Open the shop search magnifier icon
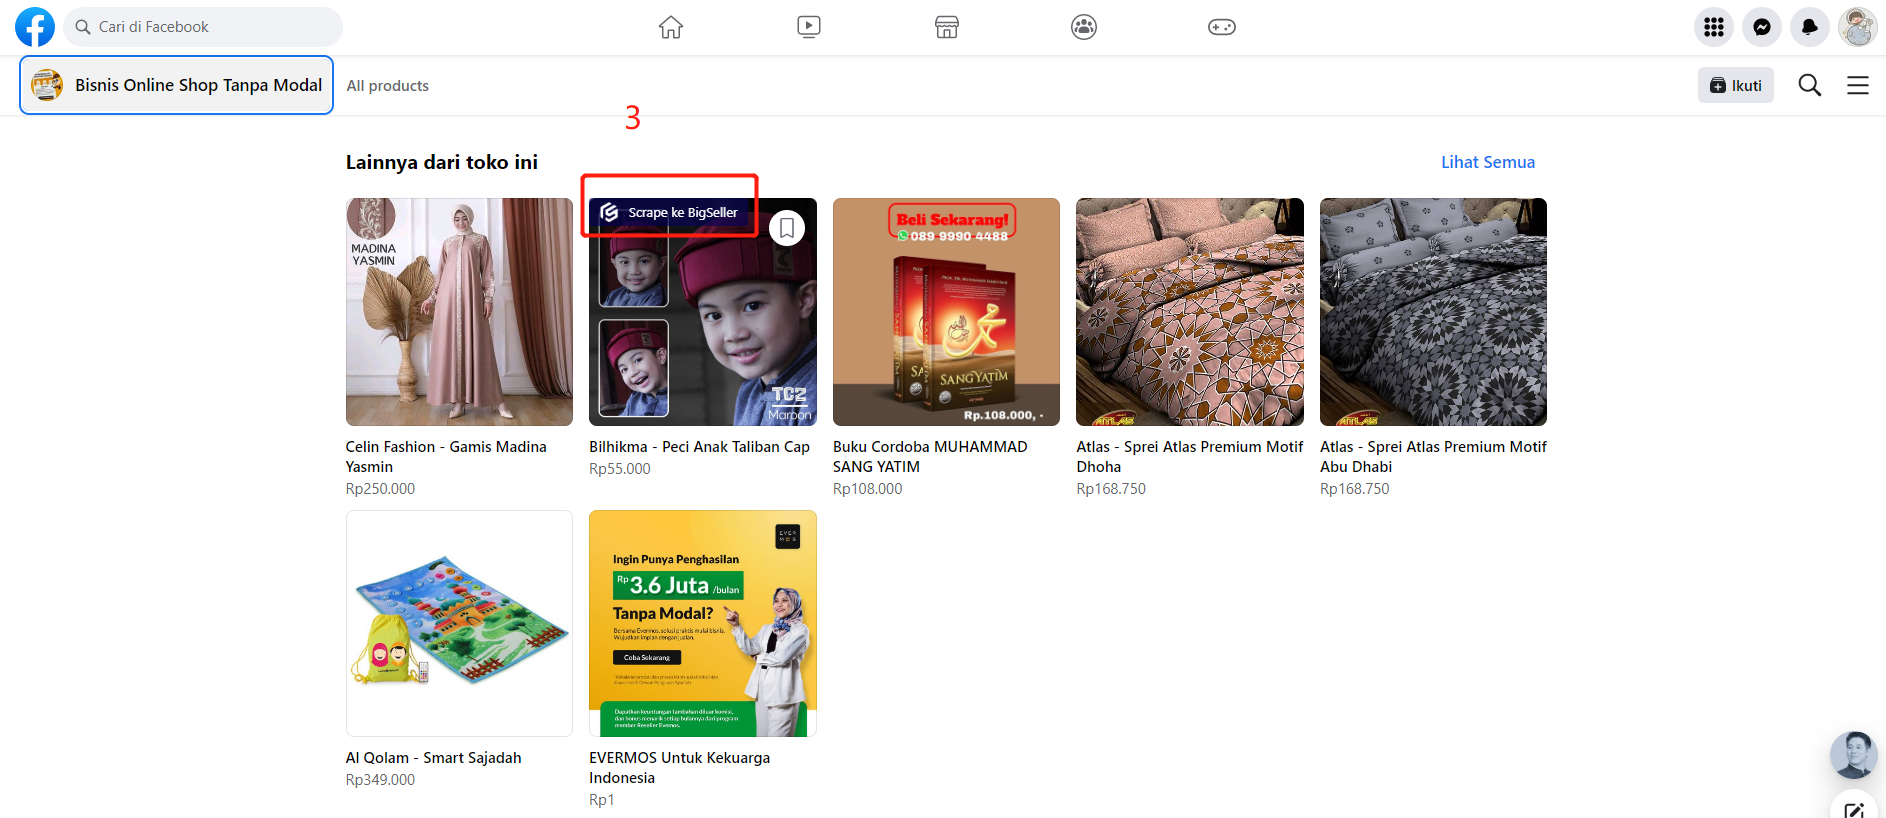Viewport: 1886px width, 818px height. pyautogui.click(x=1810, y=85)
